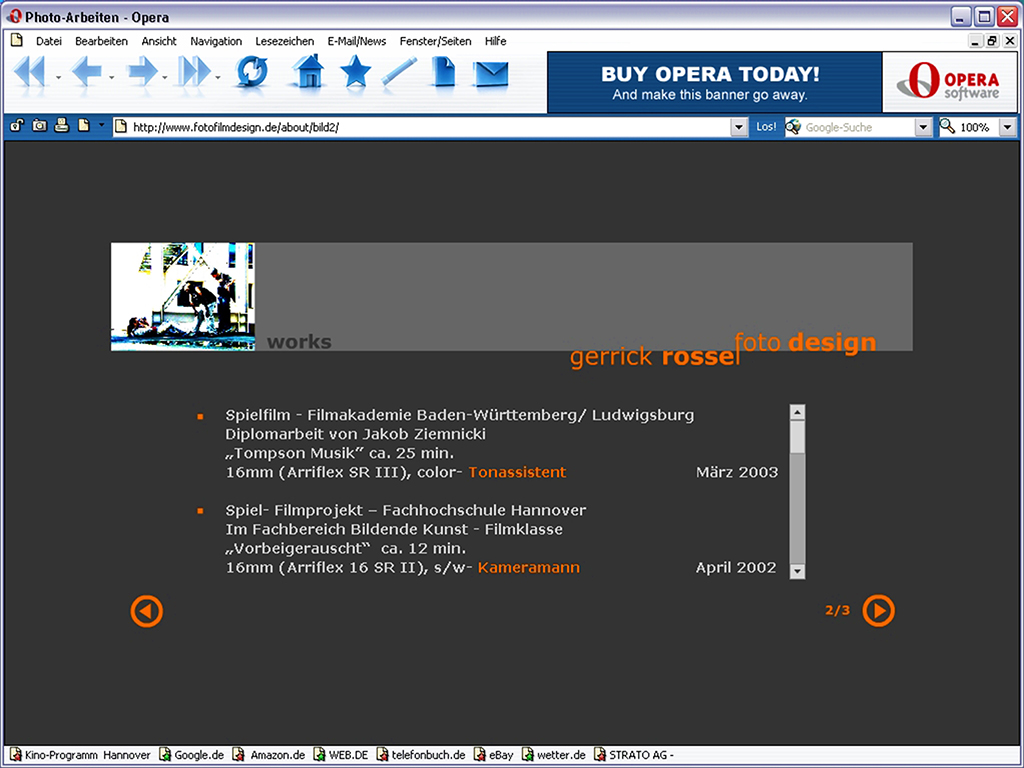Click the orange Tonassistent text
The width and height of the screenshot is (1024, 768).
(x=517, y=472)
